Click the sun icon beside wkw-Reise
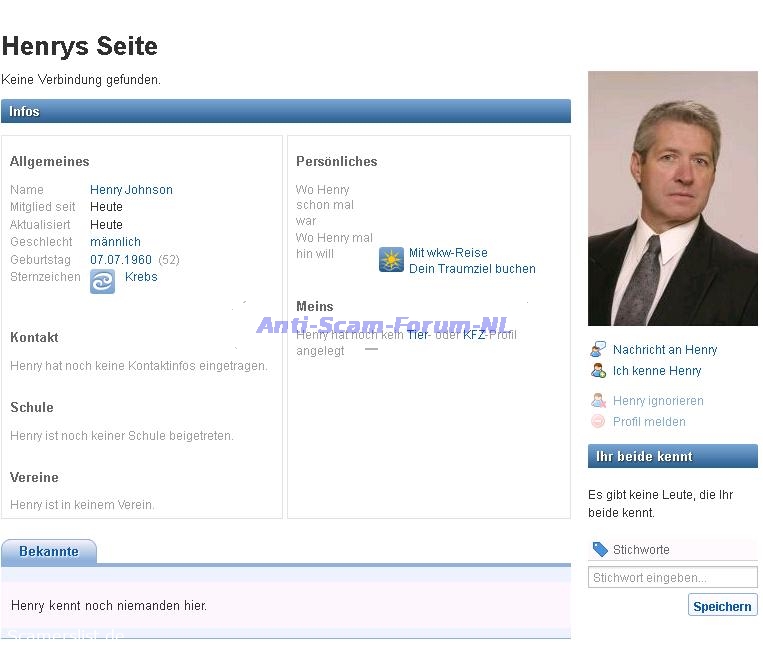The image size is (763, 649). pyautogui.click(x=391, y=260)
